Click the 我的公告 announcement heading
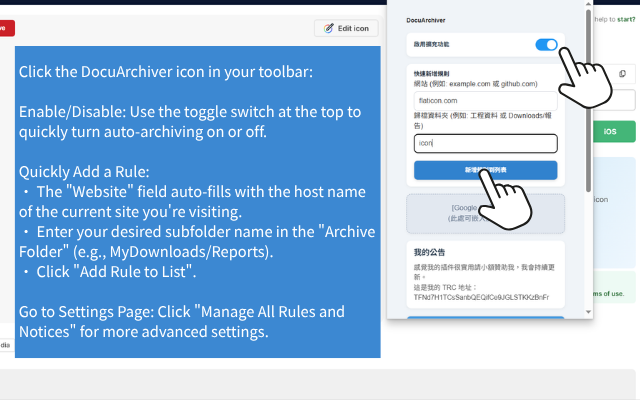Screen dimensions: 640x400 pyautogui.click(x=429, y=252)
